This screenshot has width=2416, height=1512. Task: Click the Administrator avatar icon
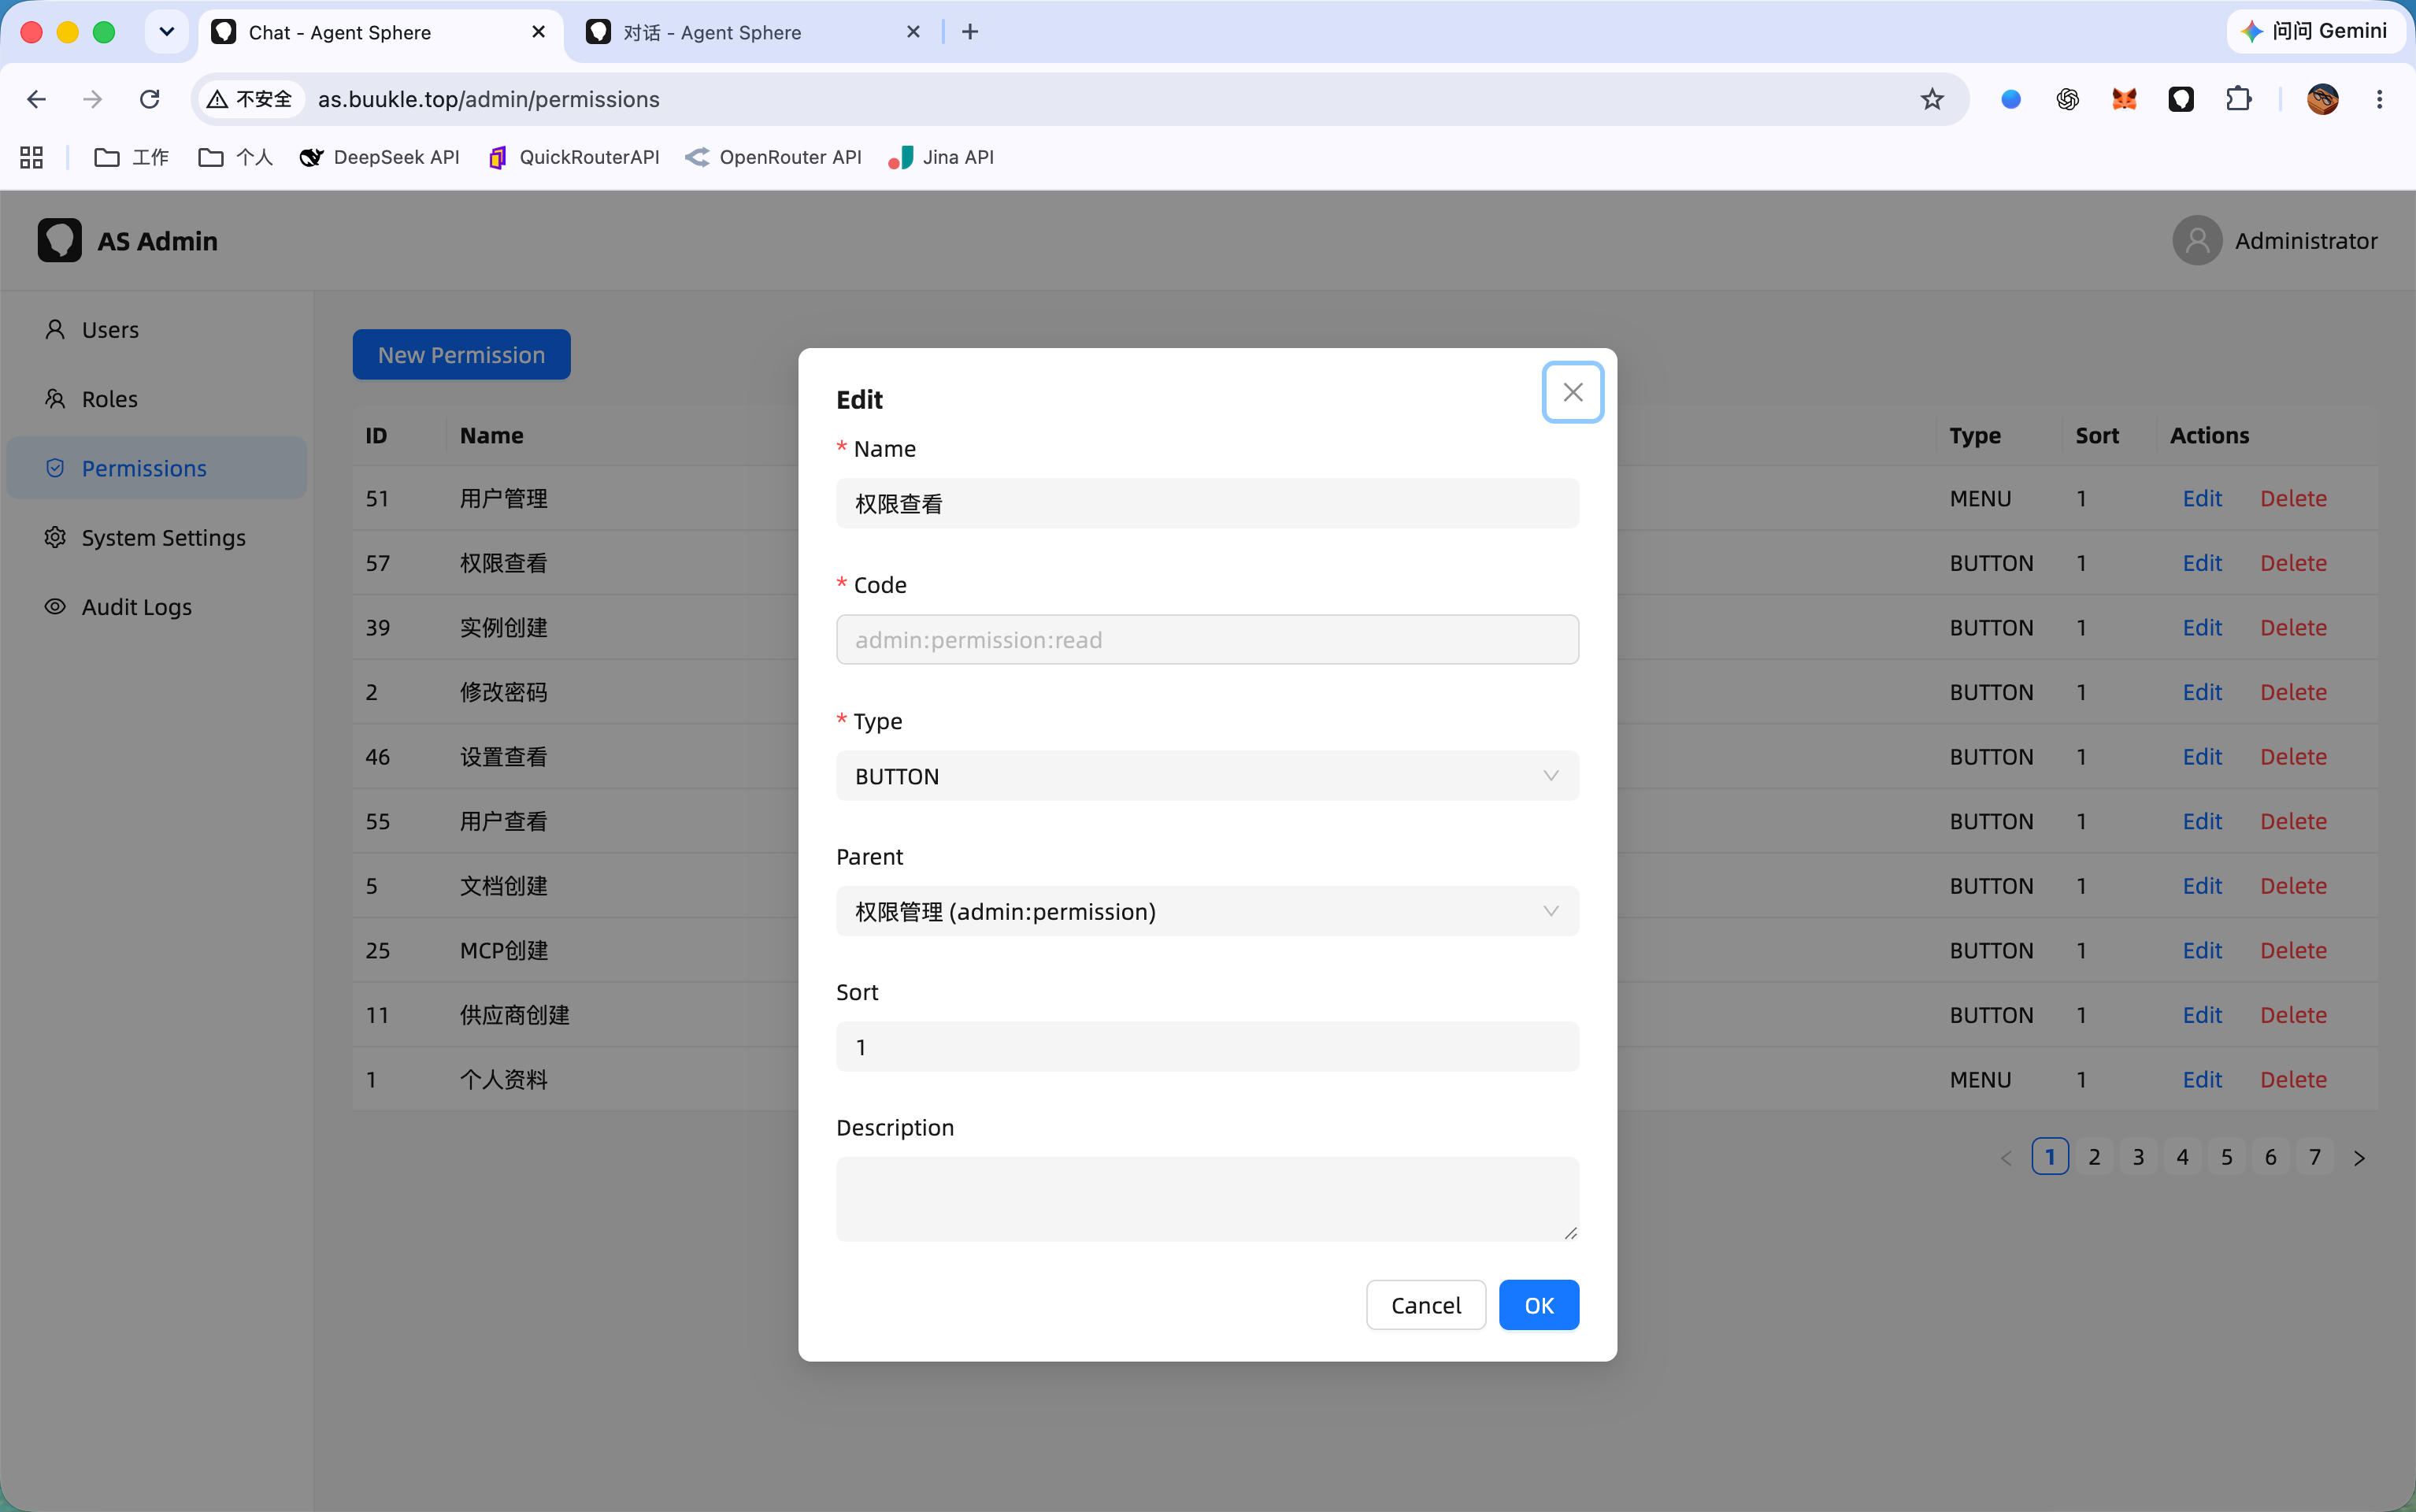tap(2197, 240)
